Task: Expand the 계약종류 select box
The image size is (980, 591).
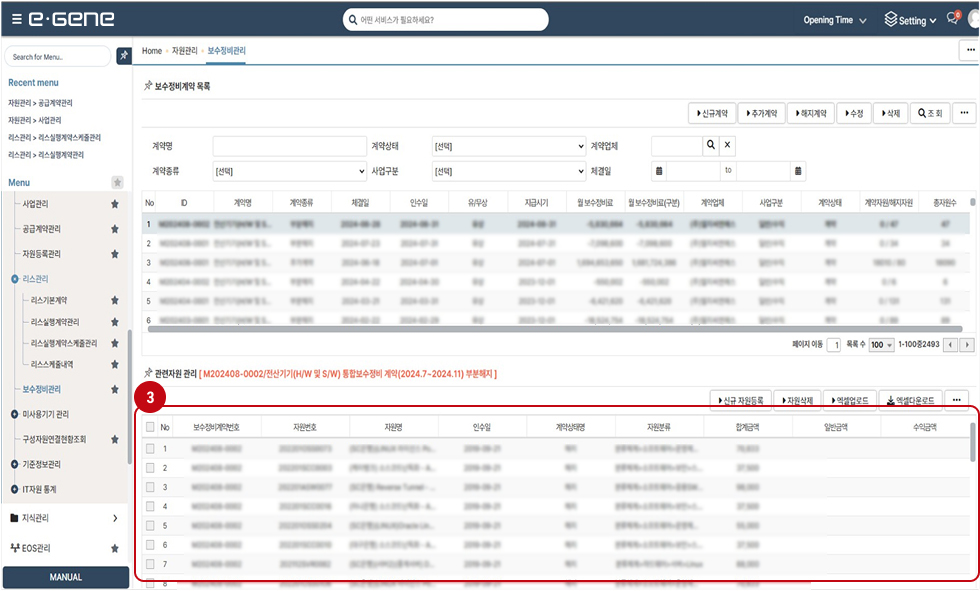Action: (289, 171)
